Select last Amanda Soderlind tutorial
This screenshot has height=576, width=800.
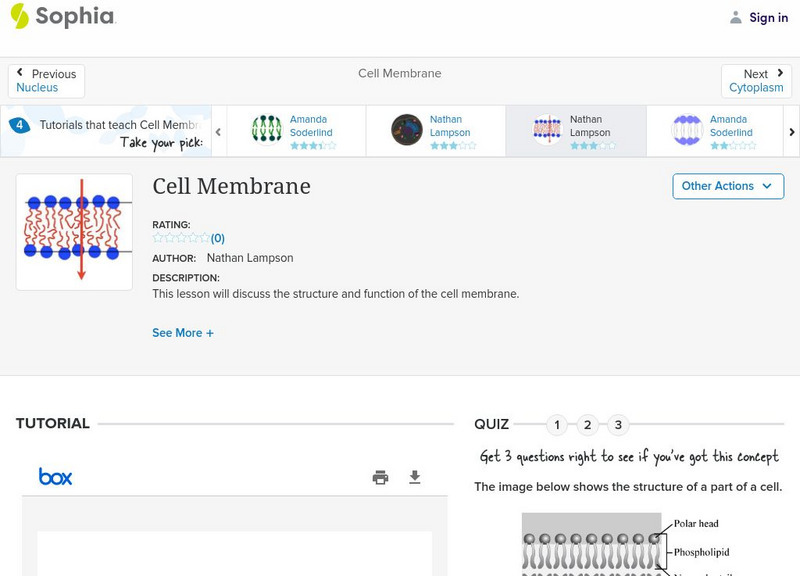point(716,131)
